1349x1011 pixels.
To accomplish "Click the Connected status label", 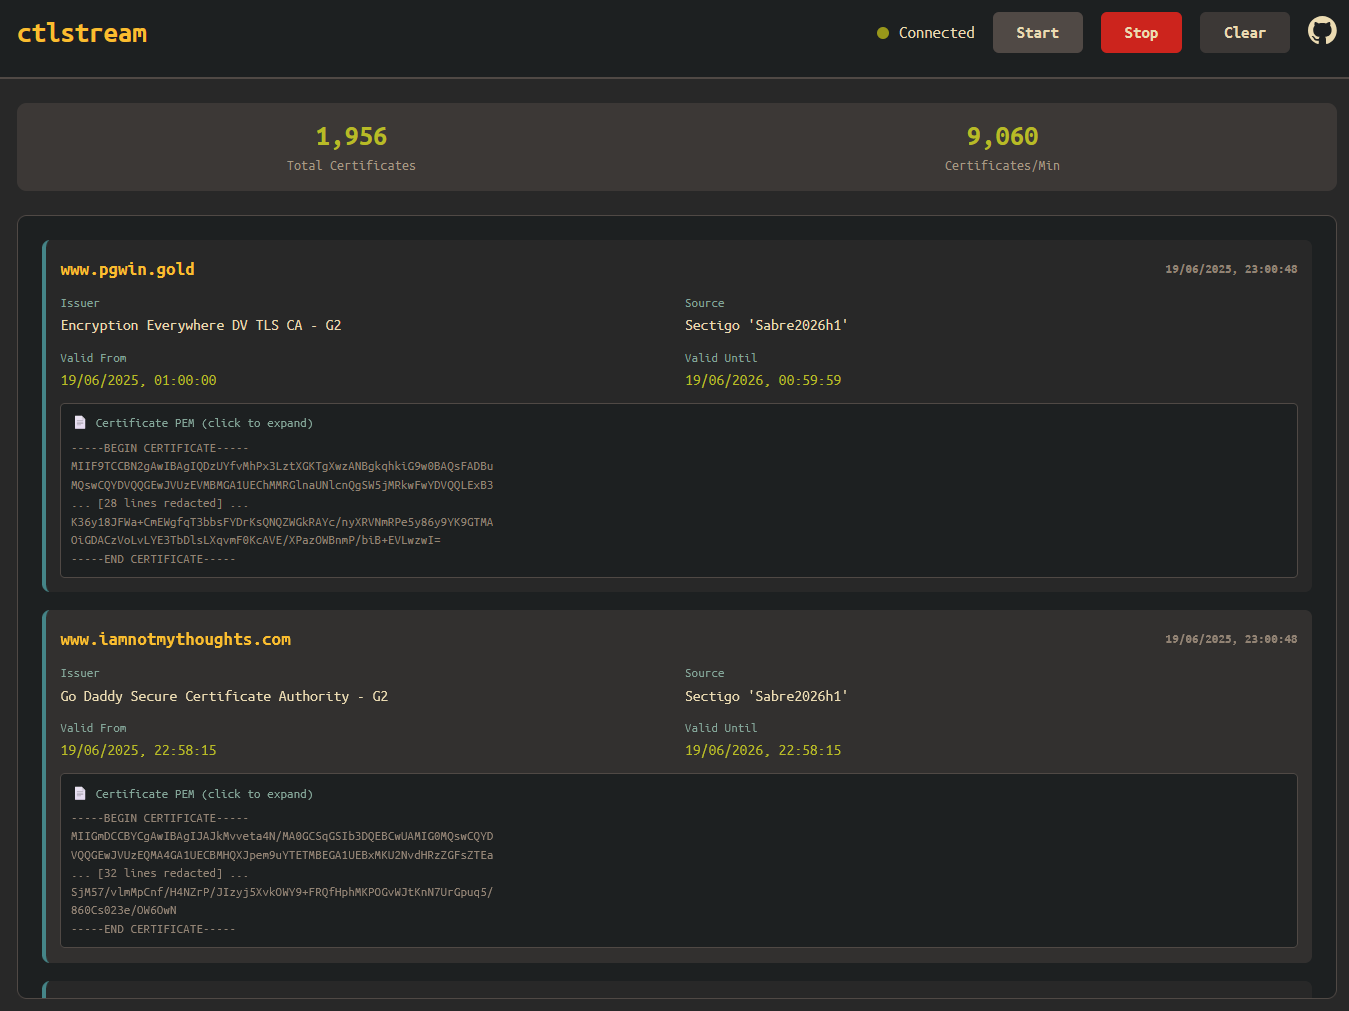I will (936, 33).
